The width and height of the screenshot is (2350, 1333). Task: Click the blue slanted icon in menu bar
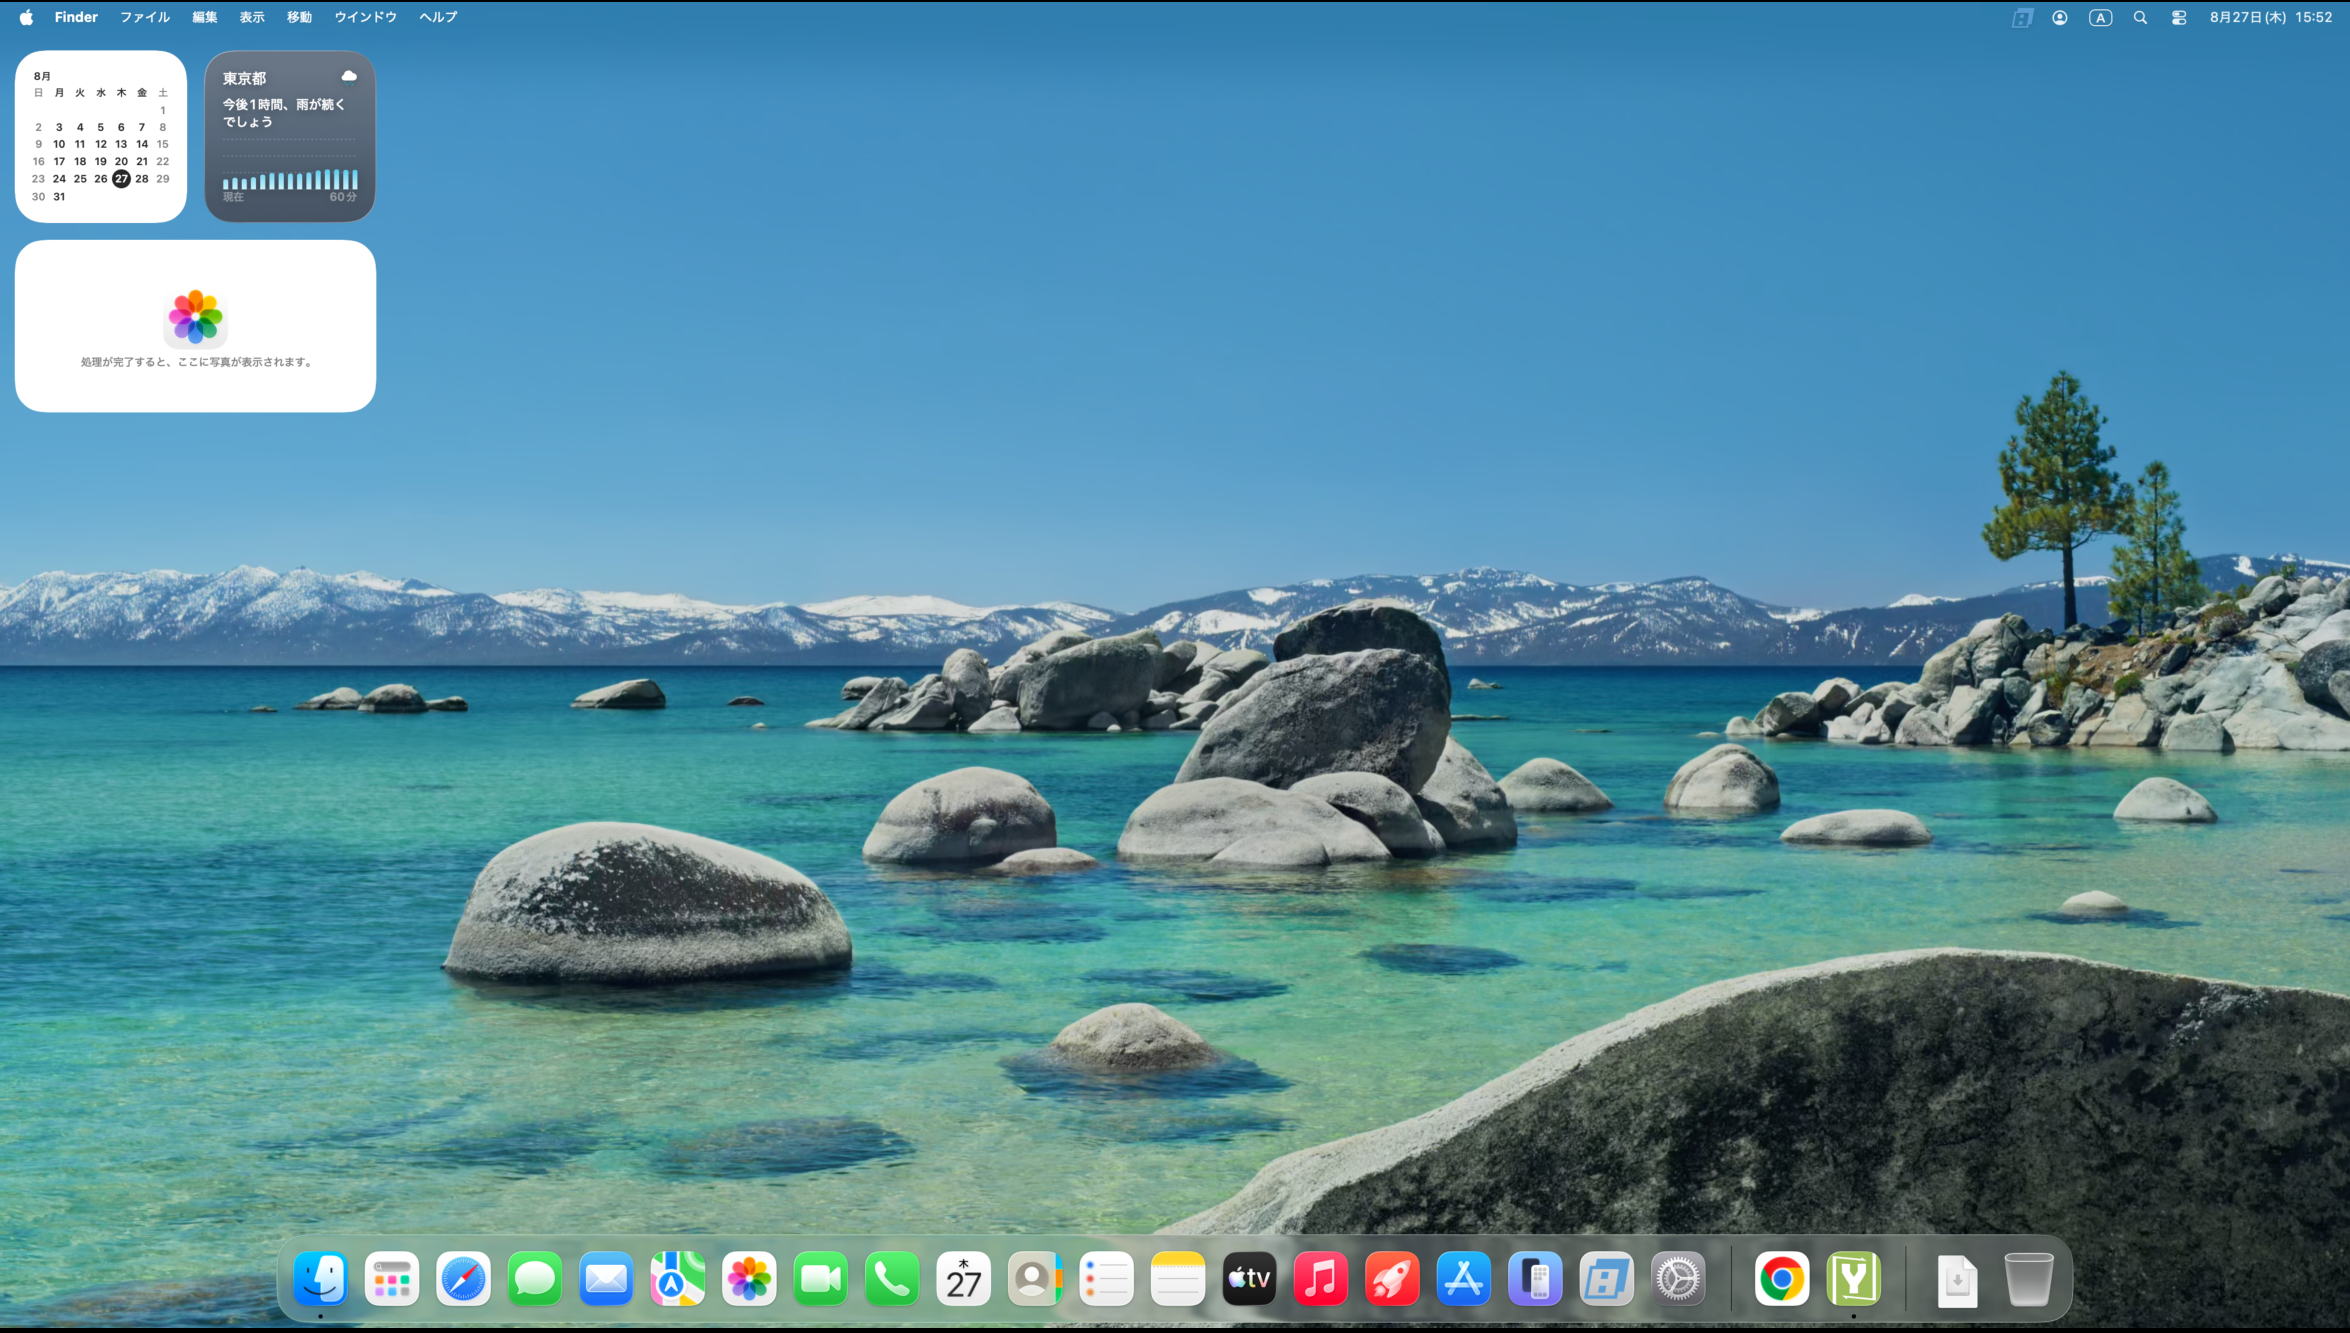tap(2022, 17)
